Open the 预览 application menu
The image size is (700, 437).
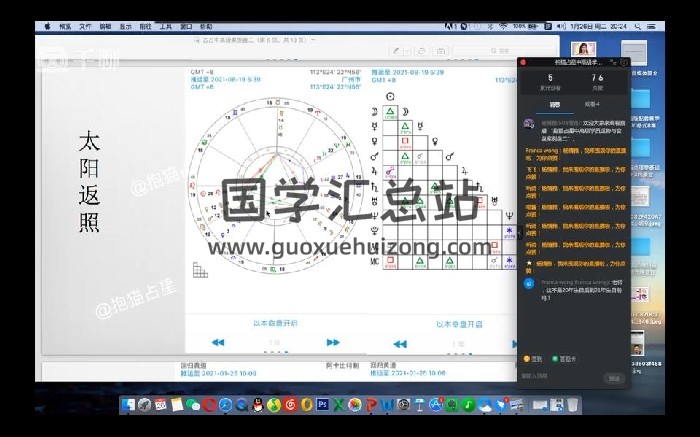65,27
